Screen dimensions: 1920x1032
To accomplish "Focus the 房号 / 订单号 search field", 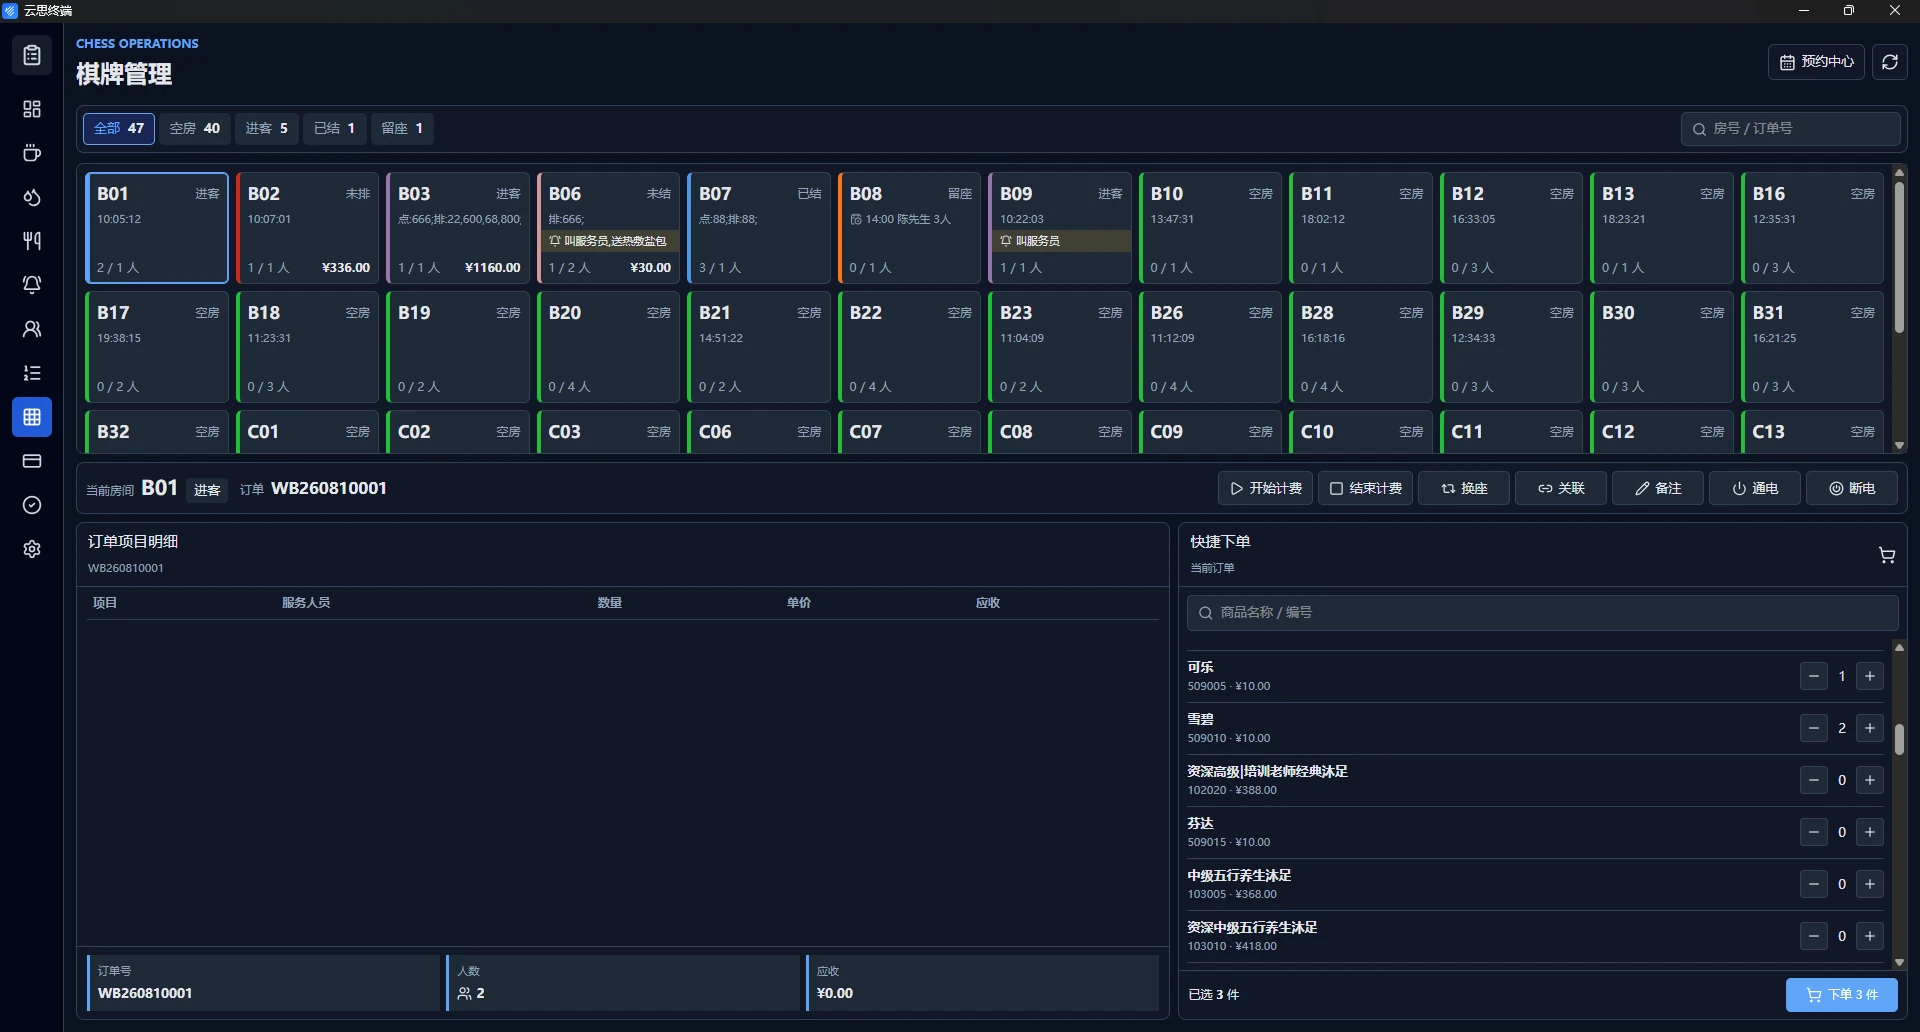I will click(x=1790, y=129).
